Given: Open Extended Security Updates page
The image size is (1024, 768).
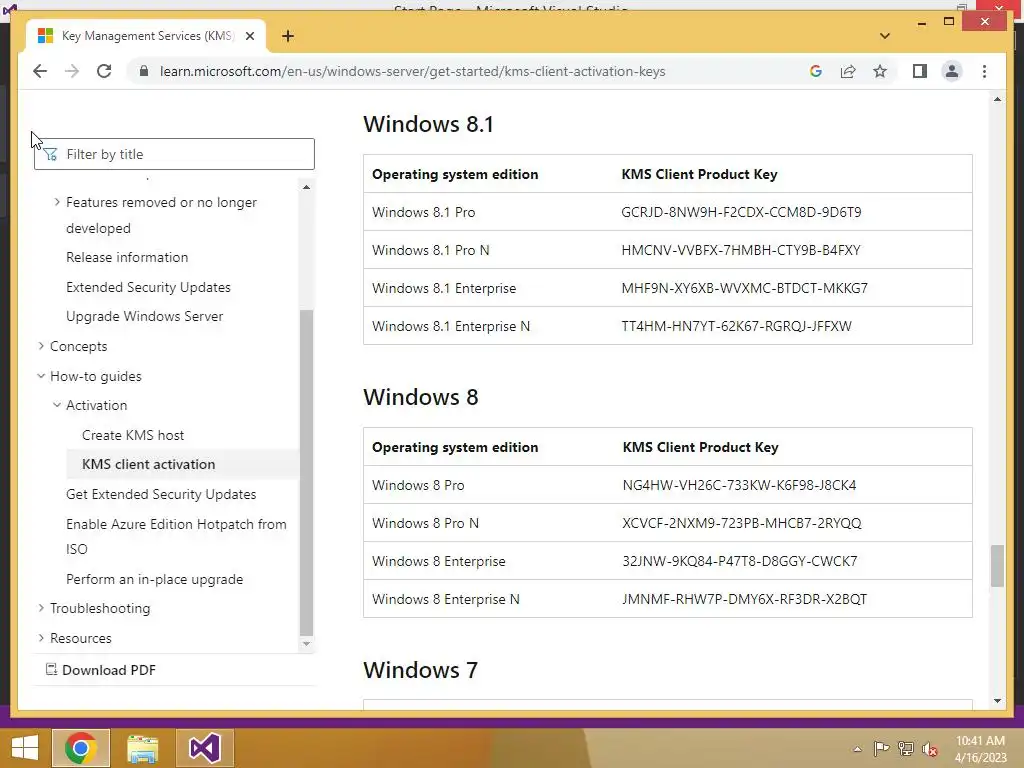Looking at the screenshot, I should point(148,287).
